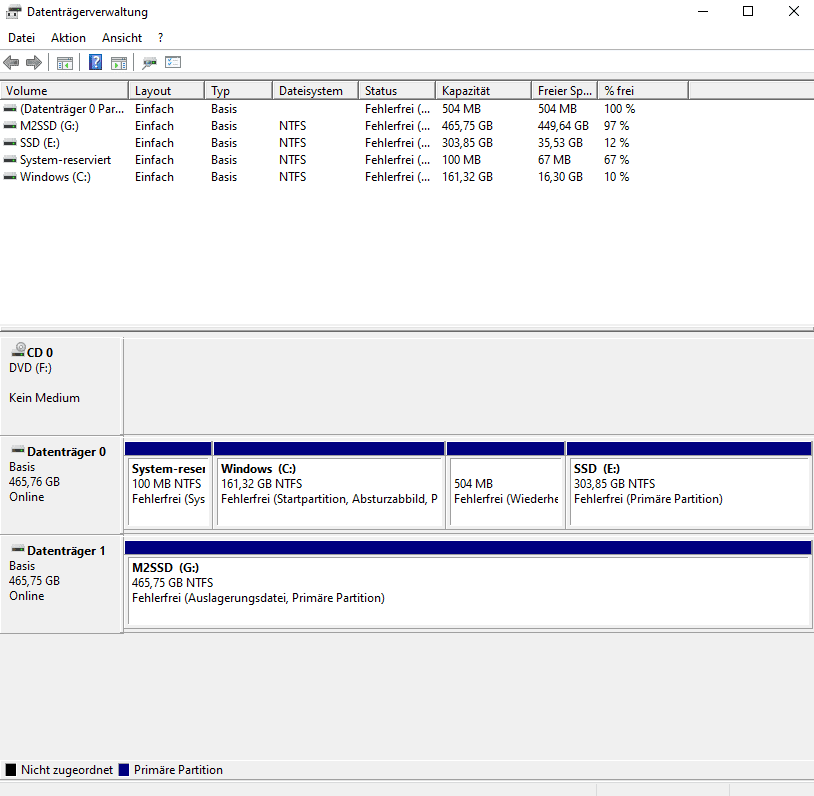The height and width of the screenshot is (796, 814).
Task: Select the M2SSD (G:) partition block
Action: [468, 585]
